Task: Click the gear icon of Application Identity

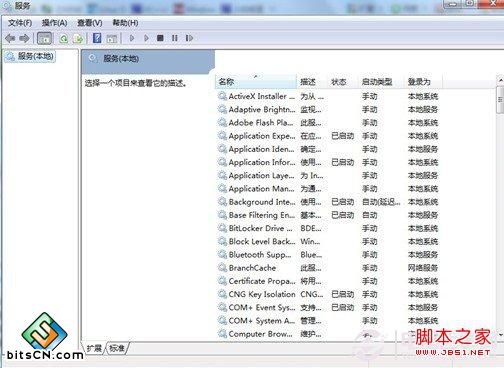Action: click(x=222, y=149)
